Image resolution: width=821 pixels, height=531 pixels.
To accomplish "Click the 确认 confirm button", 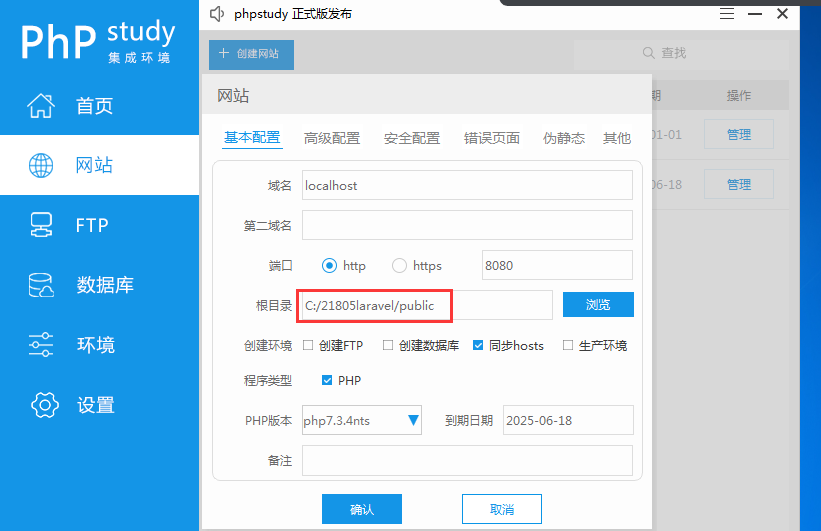I will pos(362,509).
